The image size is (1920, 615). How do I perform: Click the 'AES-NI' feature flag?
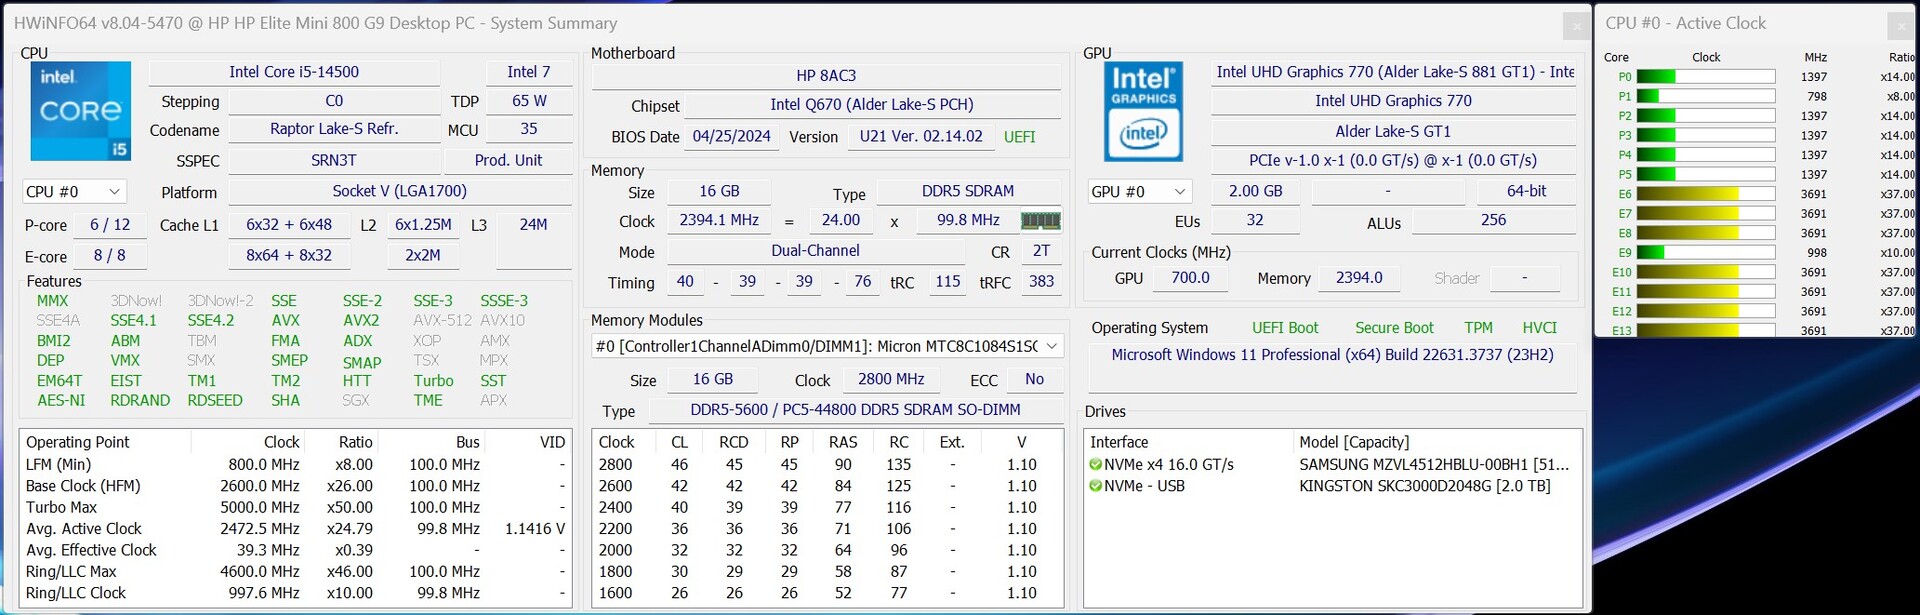point(61,400)
